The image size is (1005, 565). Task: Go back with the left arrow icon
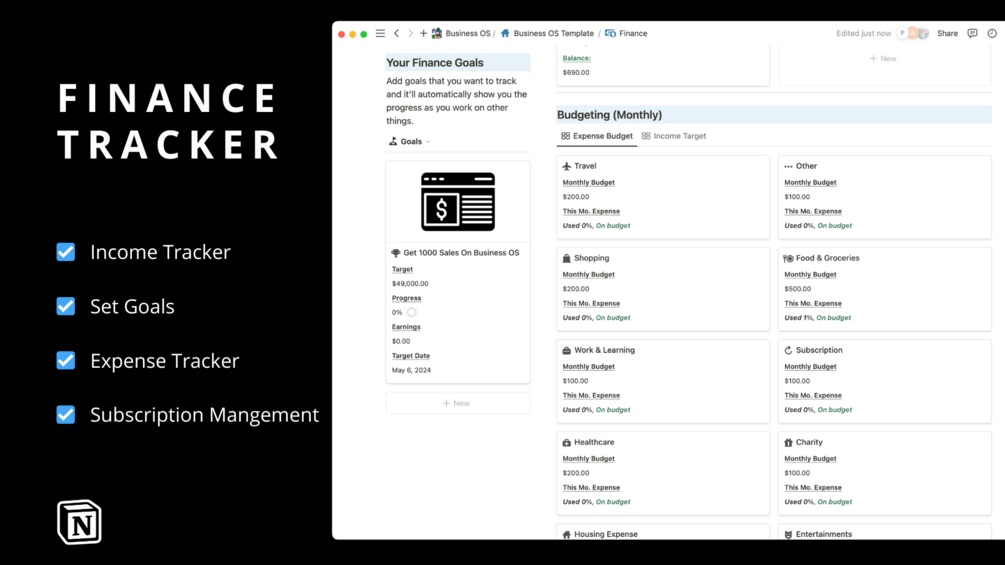397,33
